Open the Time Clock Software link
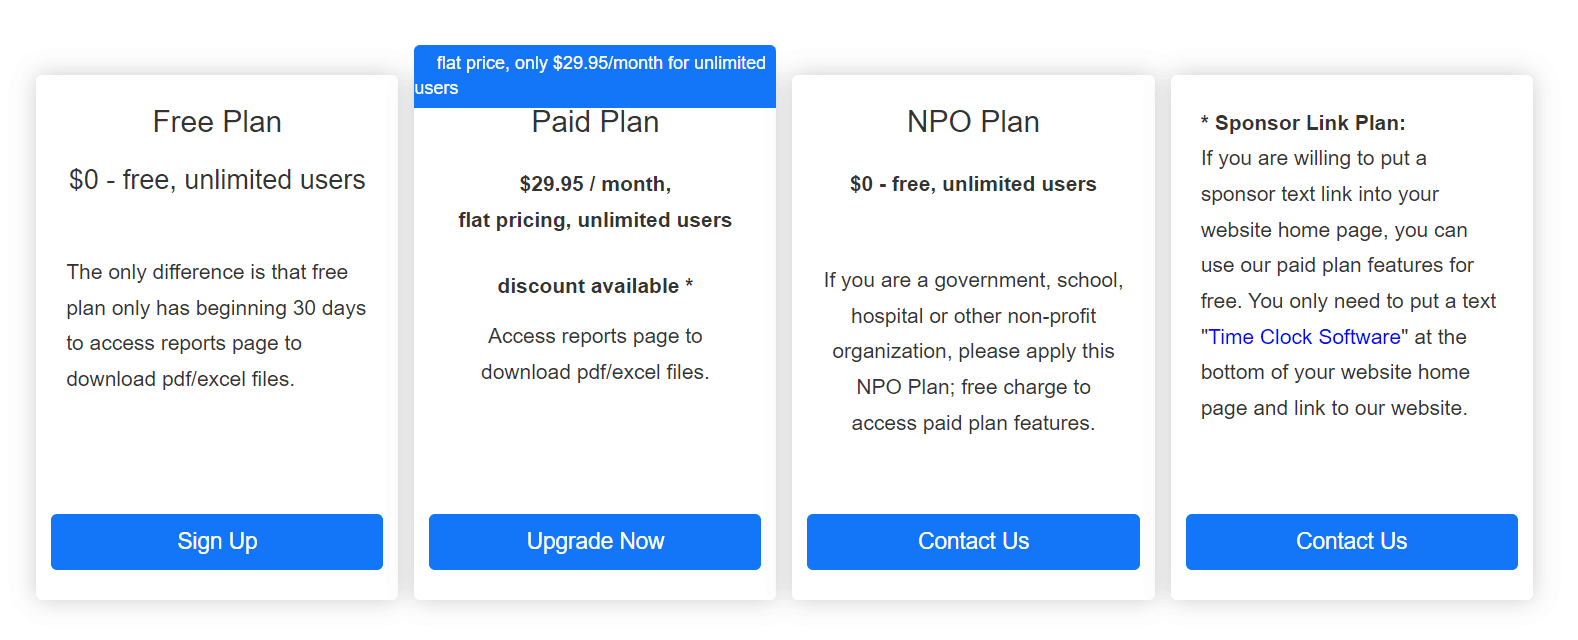This screenshot has width=1578, height=640. [x=1304, y=337]
